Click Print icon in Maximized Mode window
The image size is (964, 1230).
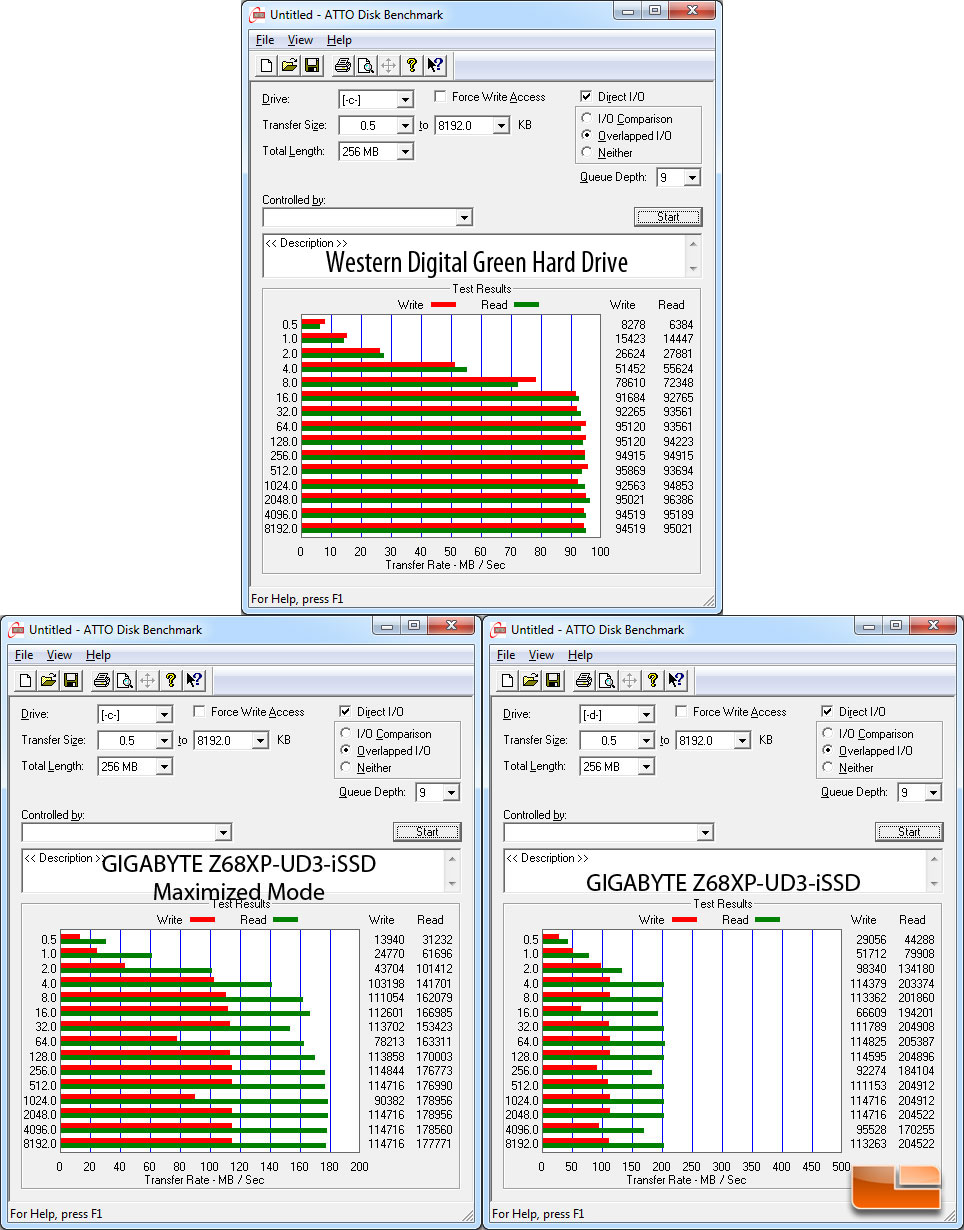click(102, 681)
